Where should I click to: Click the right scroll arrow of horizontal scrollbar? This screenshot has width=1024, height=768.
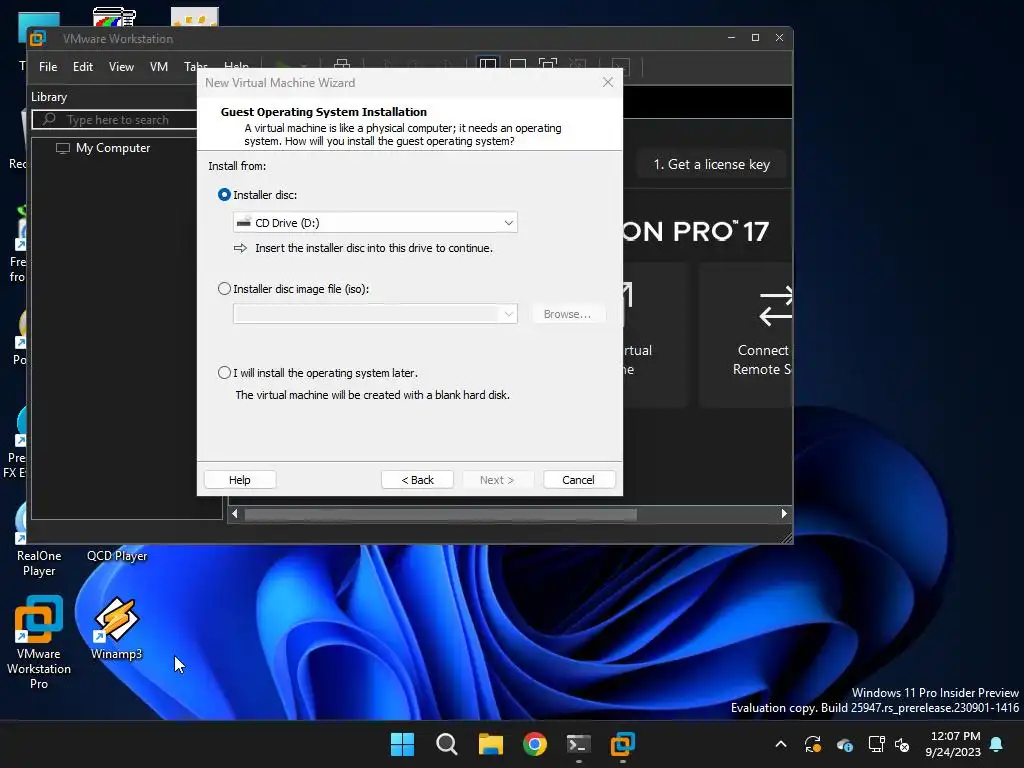click(784, 514)
